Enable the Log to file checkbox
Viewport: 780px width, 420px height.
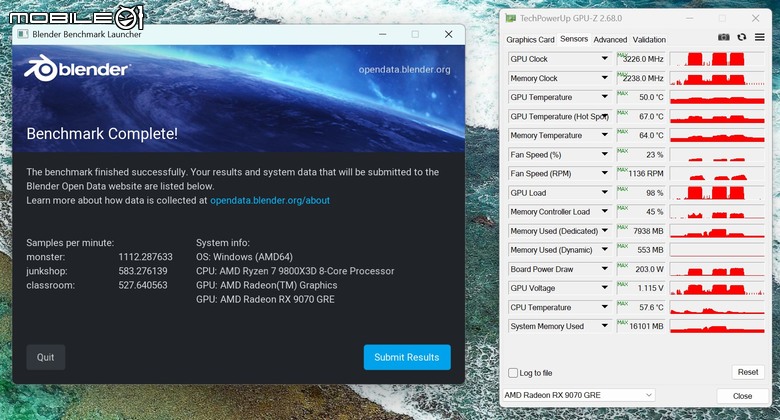(x=513, y=373)
